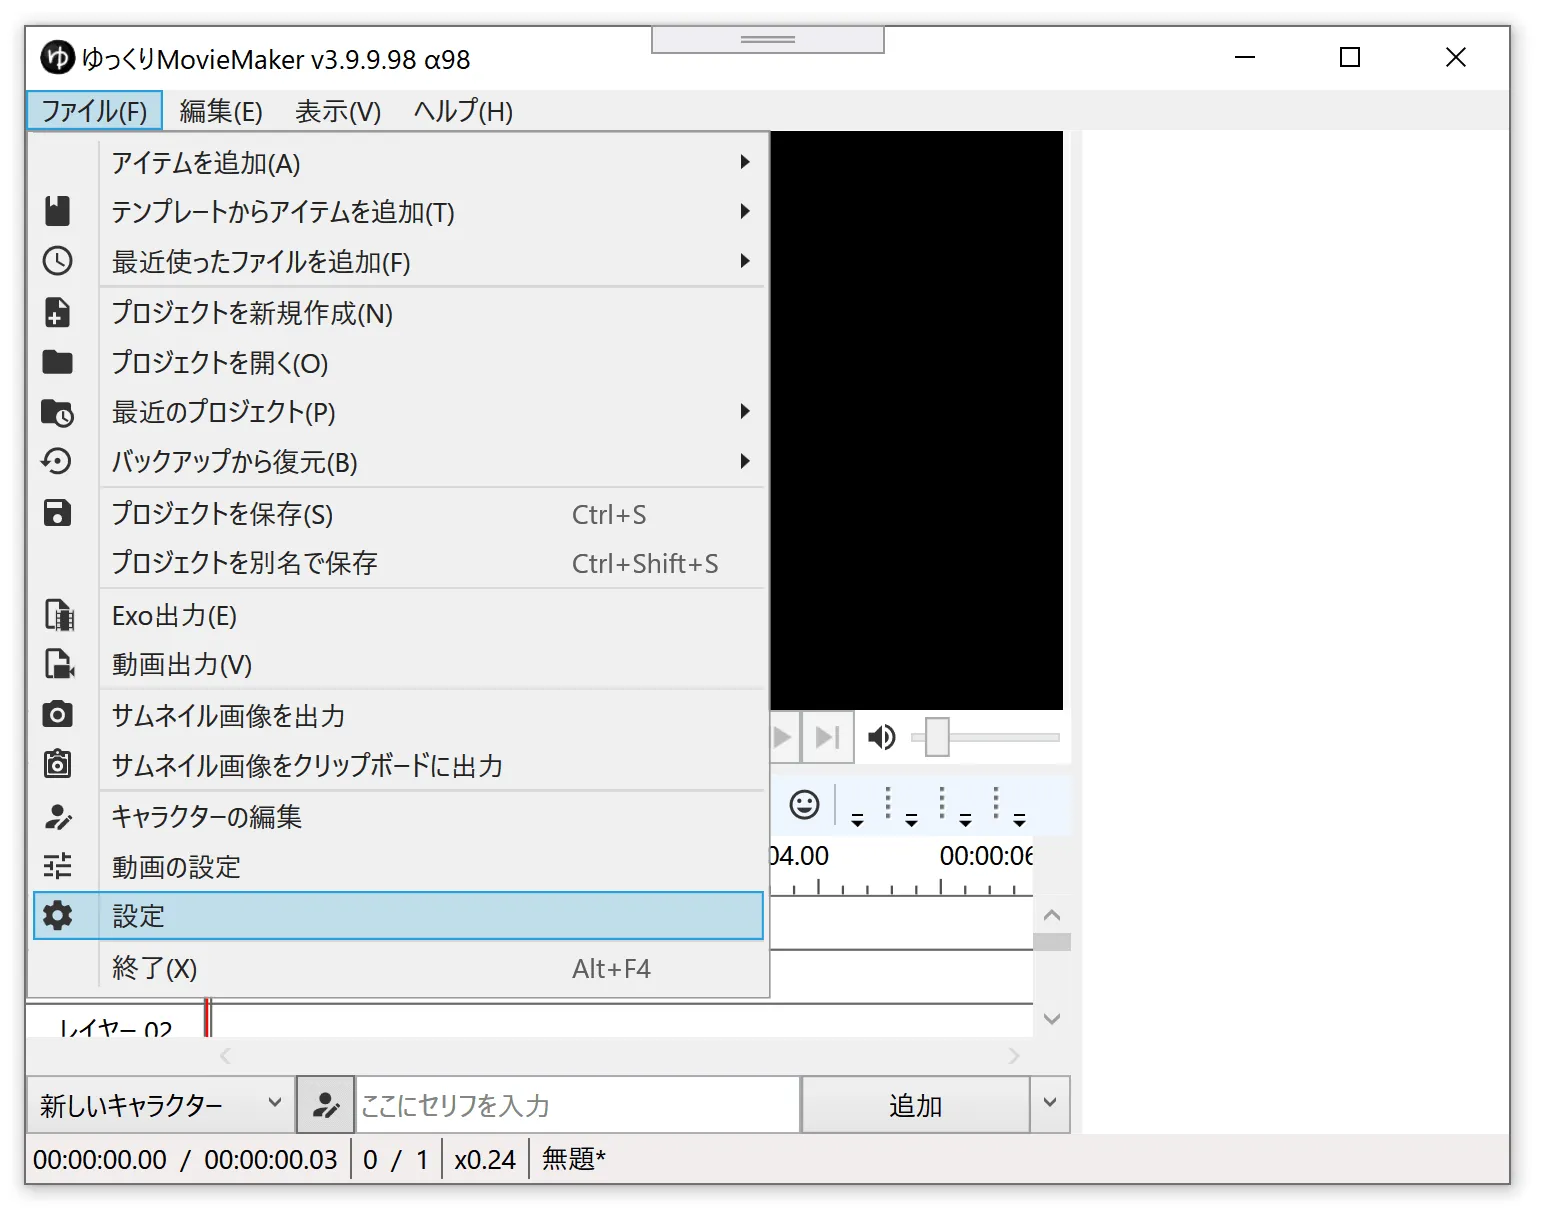
Task: Click the top-center panel drag handle
Action: pos(768,40)
